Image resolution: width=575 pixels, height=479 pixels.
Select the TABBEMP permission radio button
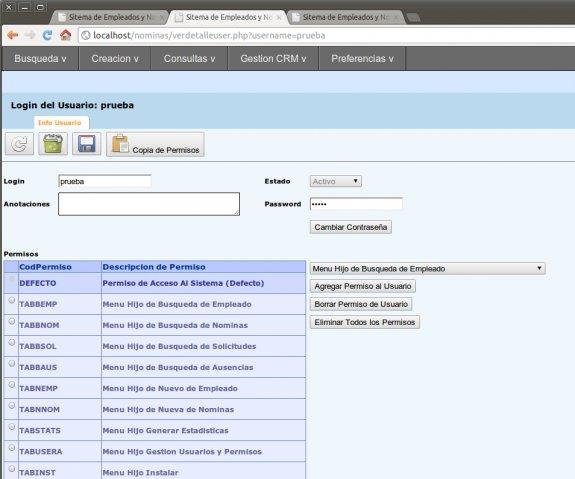[12, 300]
